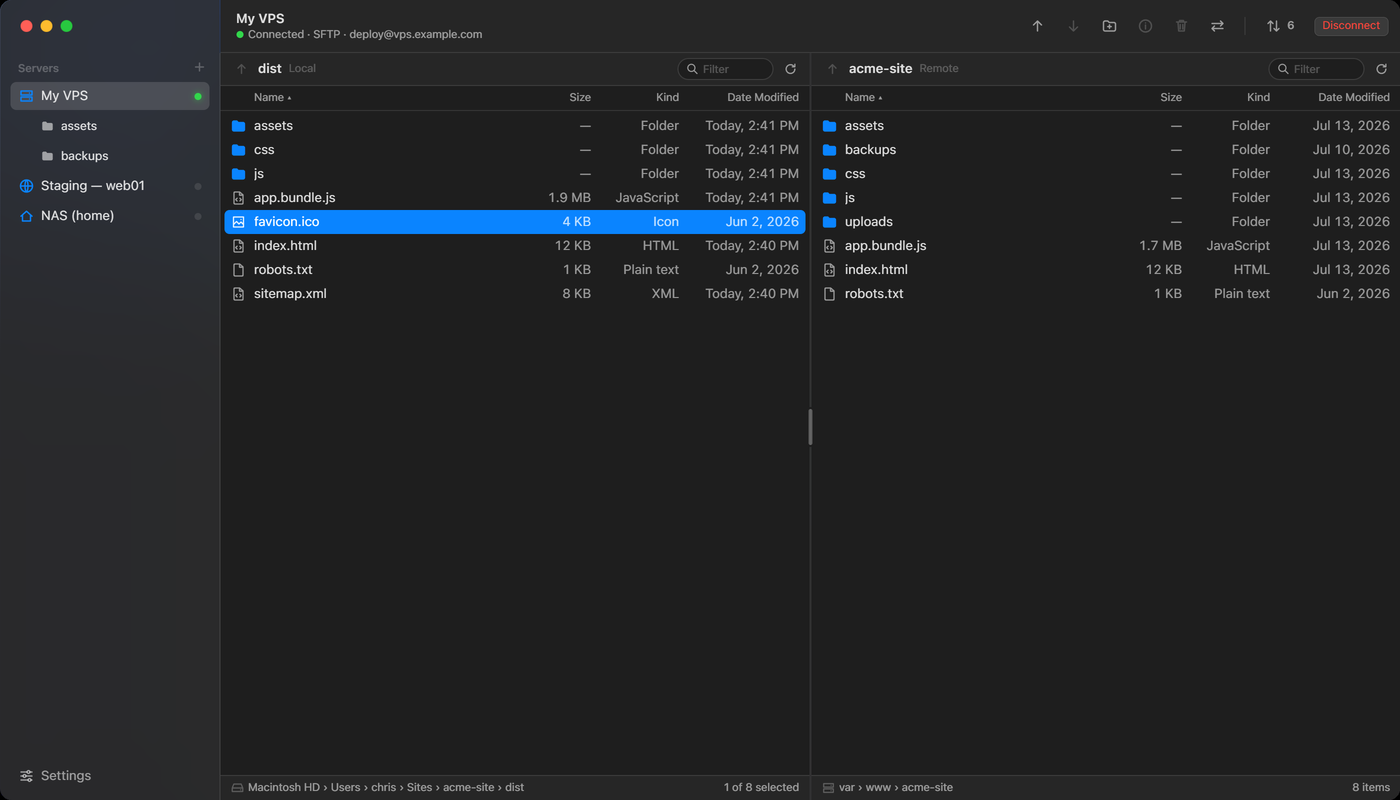Click the pane divider handle

810,427
